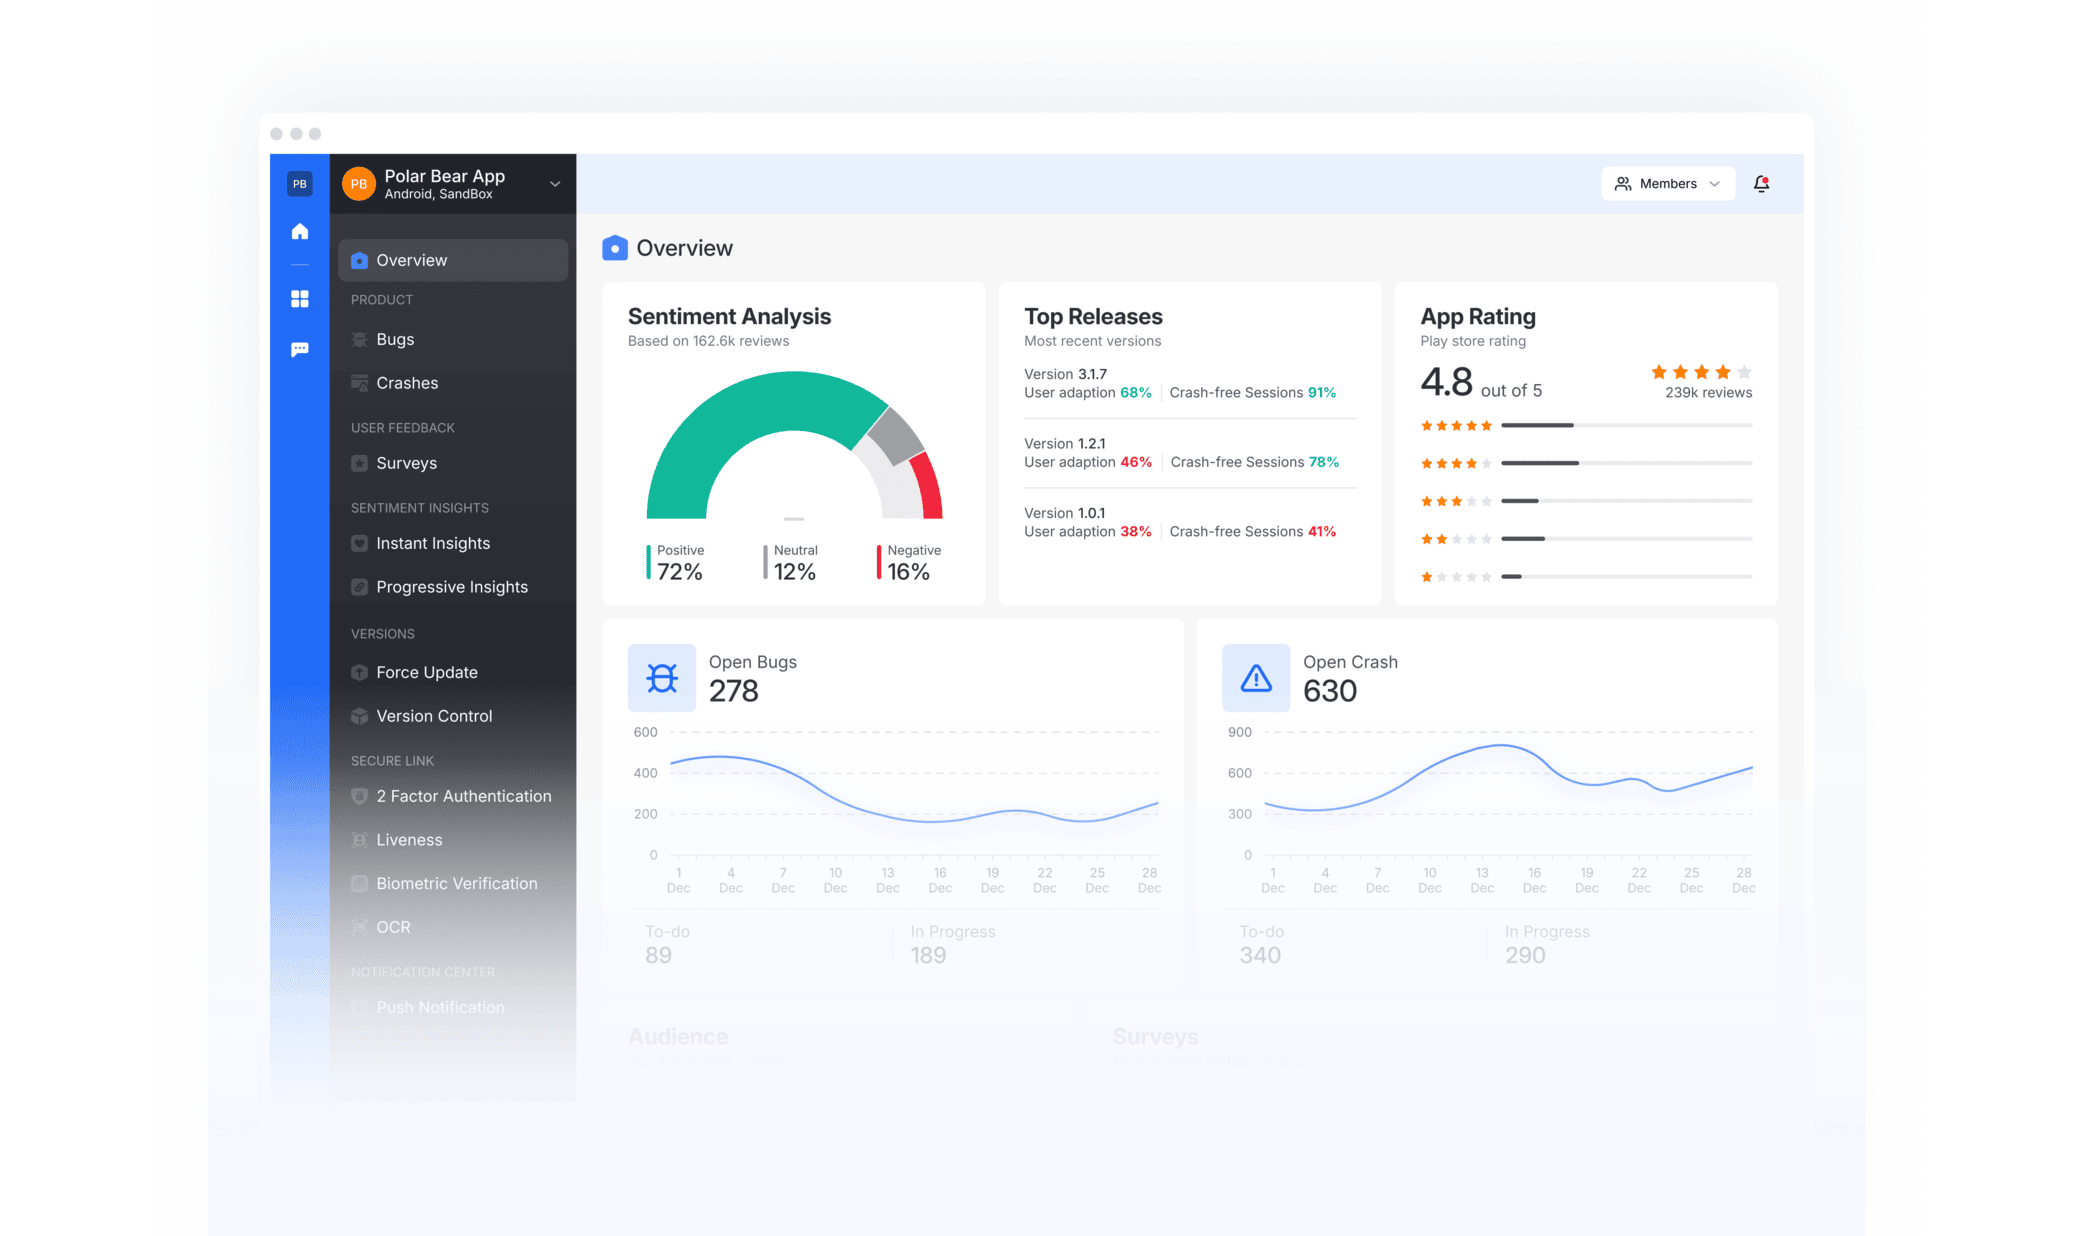The height and width of the screenshot is (1236, 2074).
Task: Click the 2 Factor Authentication shield icon
Action: pyautogui.click(x=359, y=796)
